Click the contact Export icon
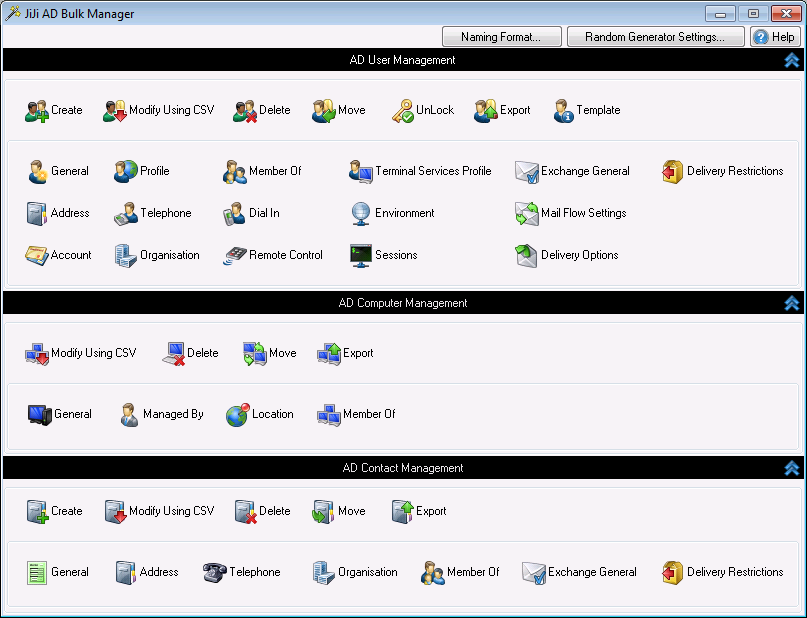The width and height of the screenshot is (807, 618). click(402, 512)
